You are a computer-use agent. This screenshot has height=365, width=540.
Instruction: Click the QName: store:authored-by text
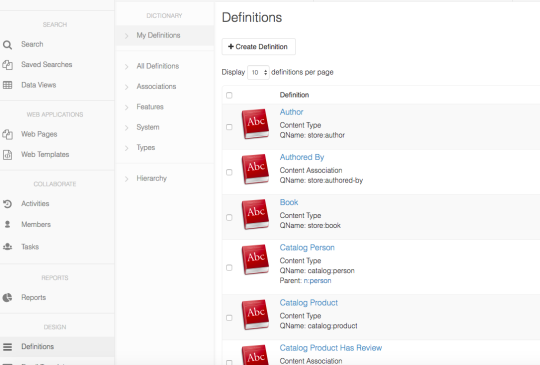(321, 180)
